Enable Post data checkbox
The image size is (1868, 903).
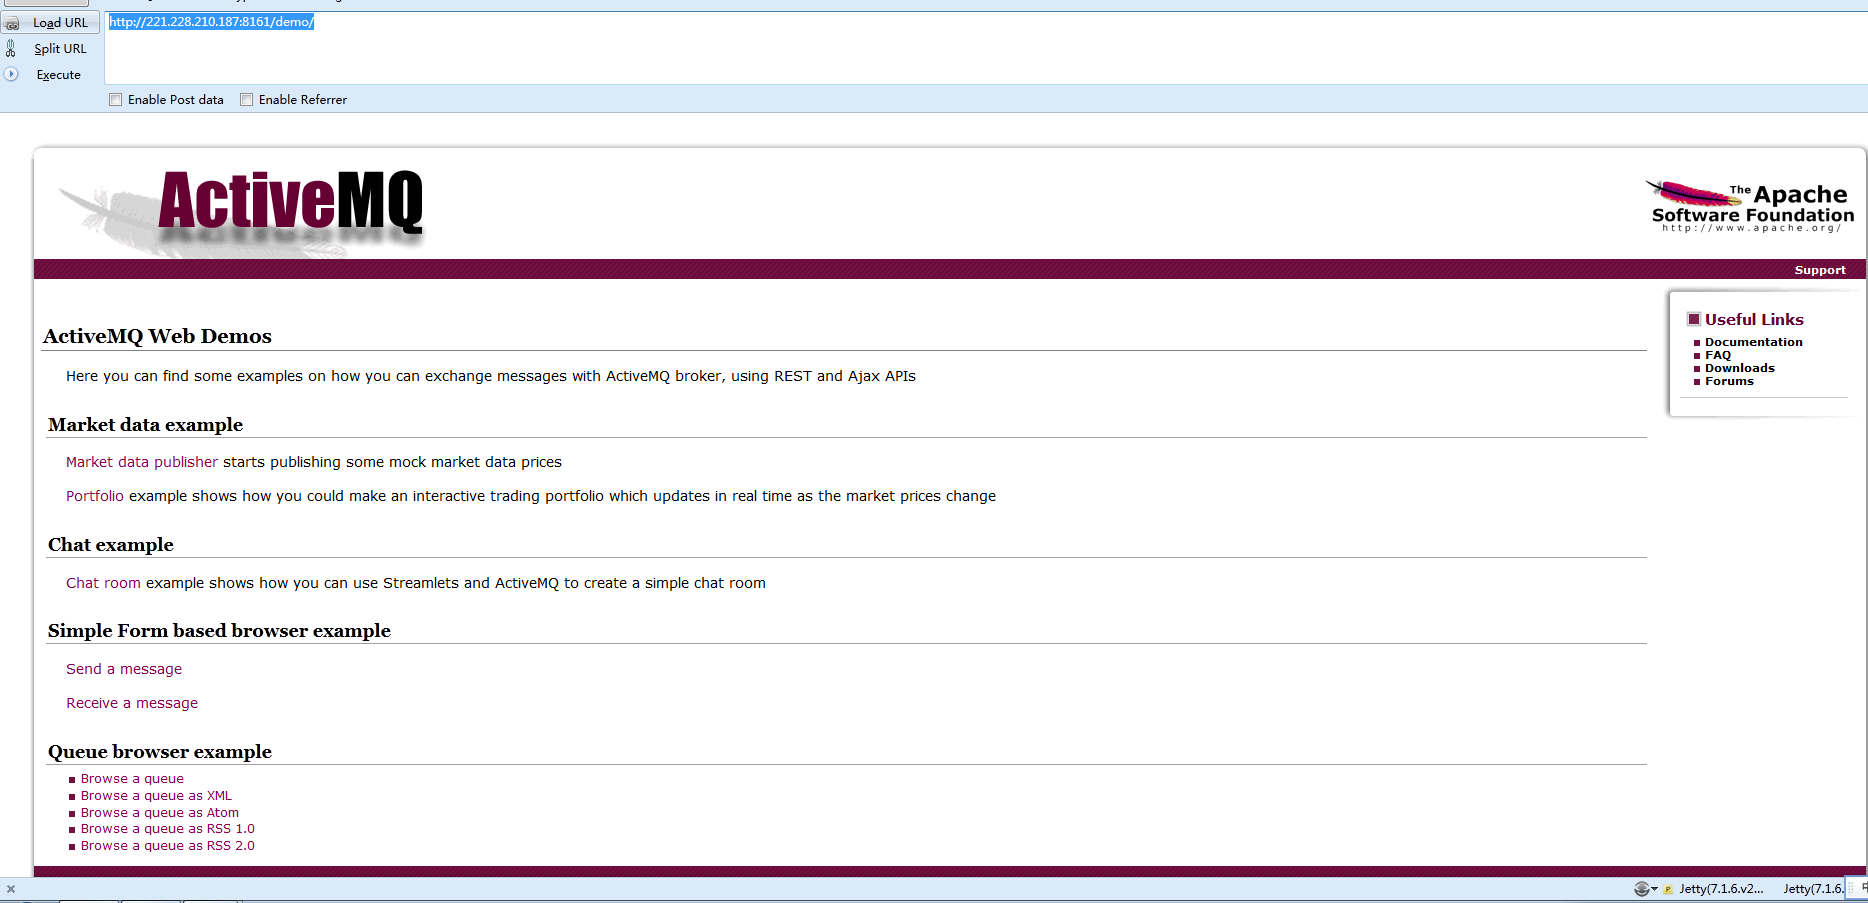(116, 100)
